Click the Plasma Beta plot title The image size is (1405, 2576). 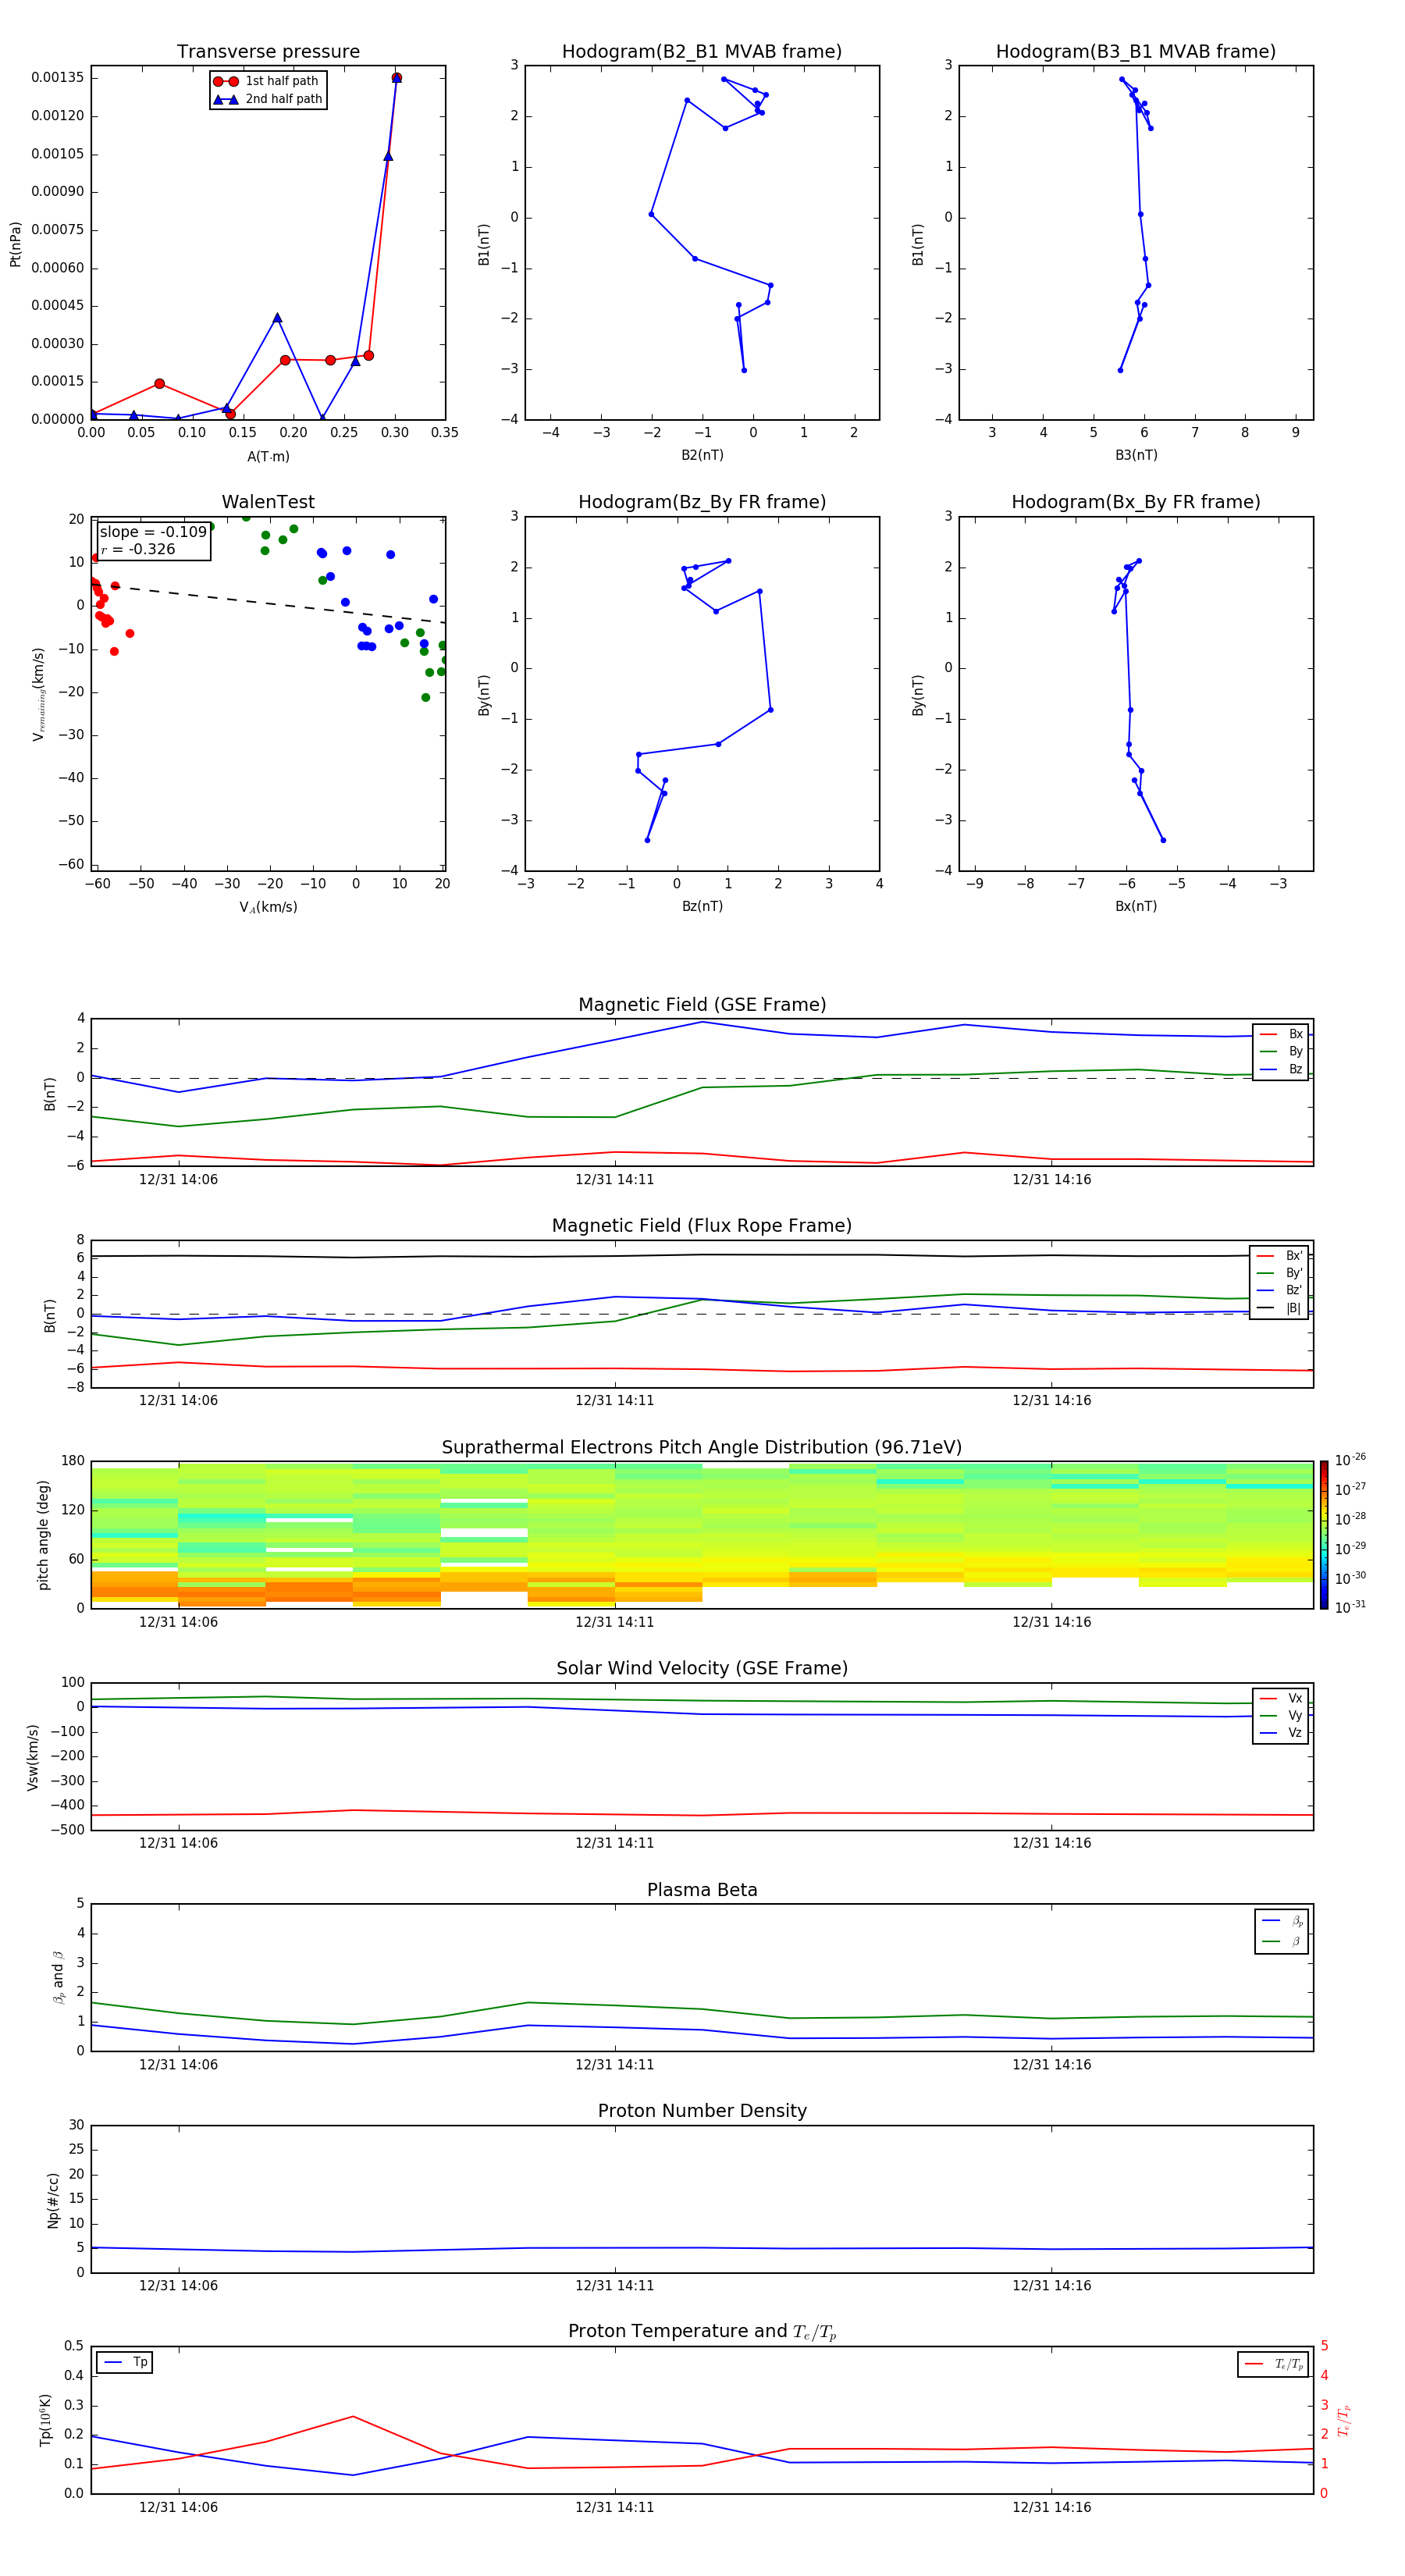click(x=702, y=1890)
